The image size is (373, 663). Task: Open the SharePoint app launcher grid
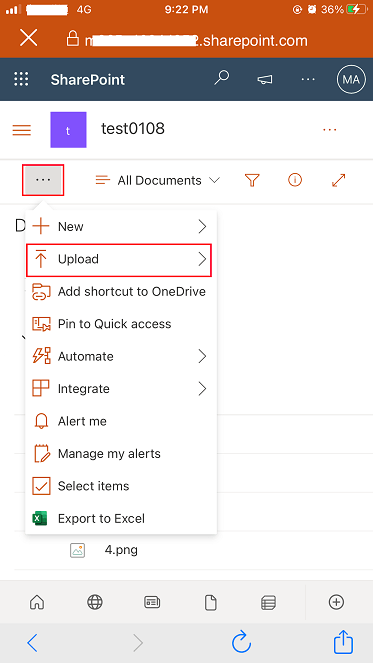coord(21,79)
